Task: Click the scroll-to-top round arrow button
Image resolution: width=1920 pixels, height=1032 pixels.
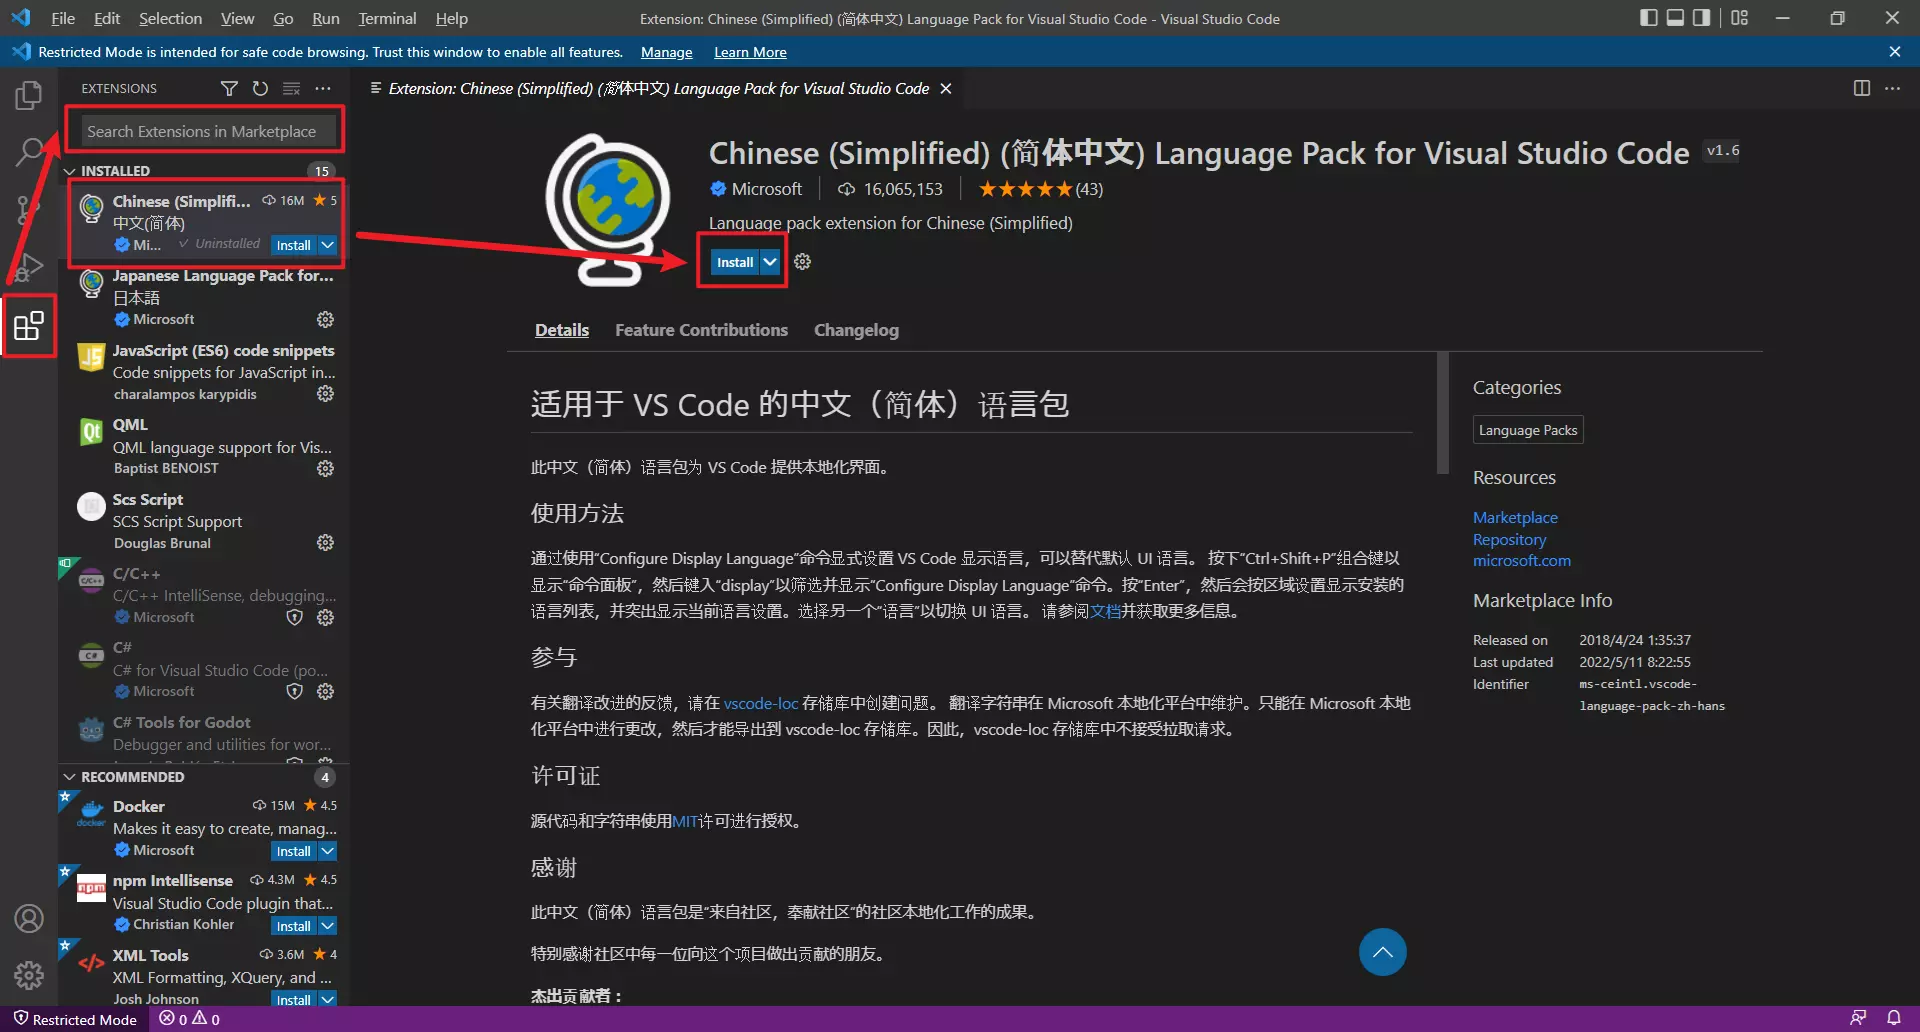Action: point(1382,952)
